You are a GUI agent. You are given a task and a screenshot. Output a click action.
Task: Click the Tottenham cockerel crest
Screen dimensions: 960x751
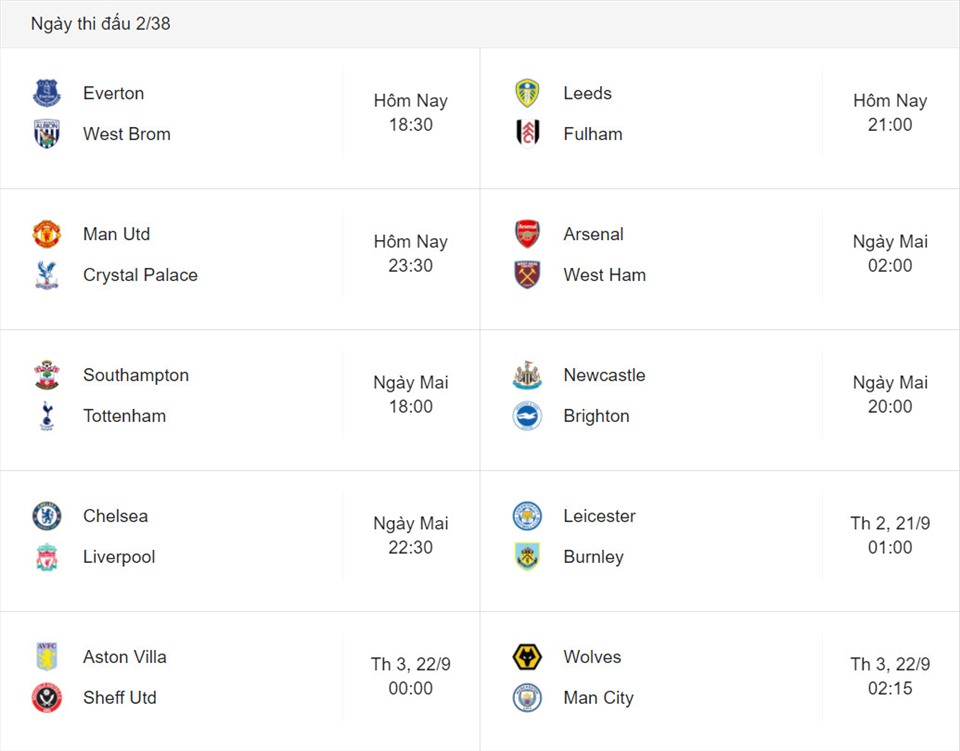(47, 416)
